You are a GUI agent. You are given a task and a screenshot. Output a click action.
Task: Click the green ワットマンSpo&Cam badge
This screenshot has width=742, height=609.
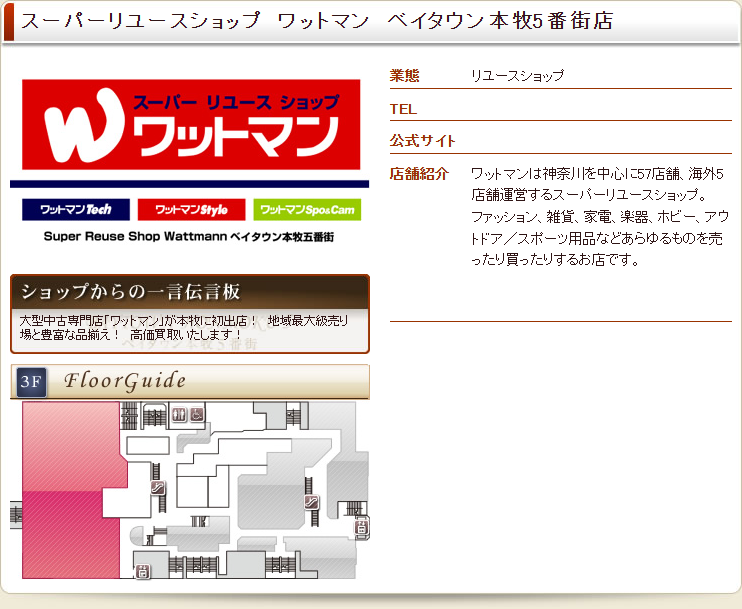point(307,210)
